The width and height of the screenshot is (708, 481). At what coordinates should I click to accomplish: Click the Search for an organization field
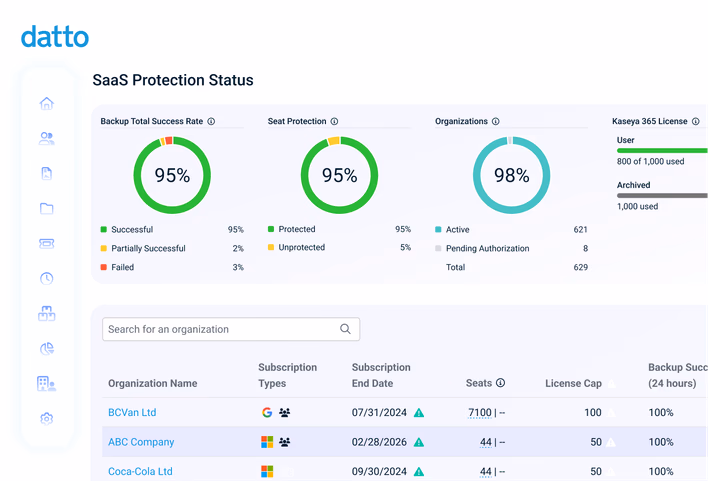click(x=231, y=329)
